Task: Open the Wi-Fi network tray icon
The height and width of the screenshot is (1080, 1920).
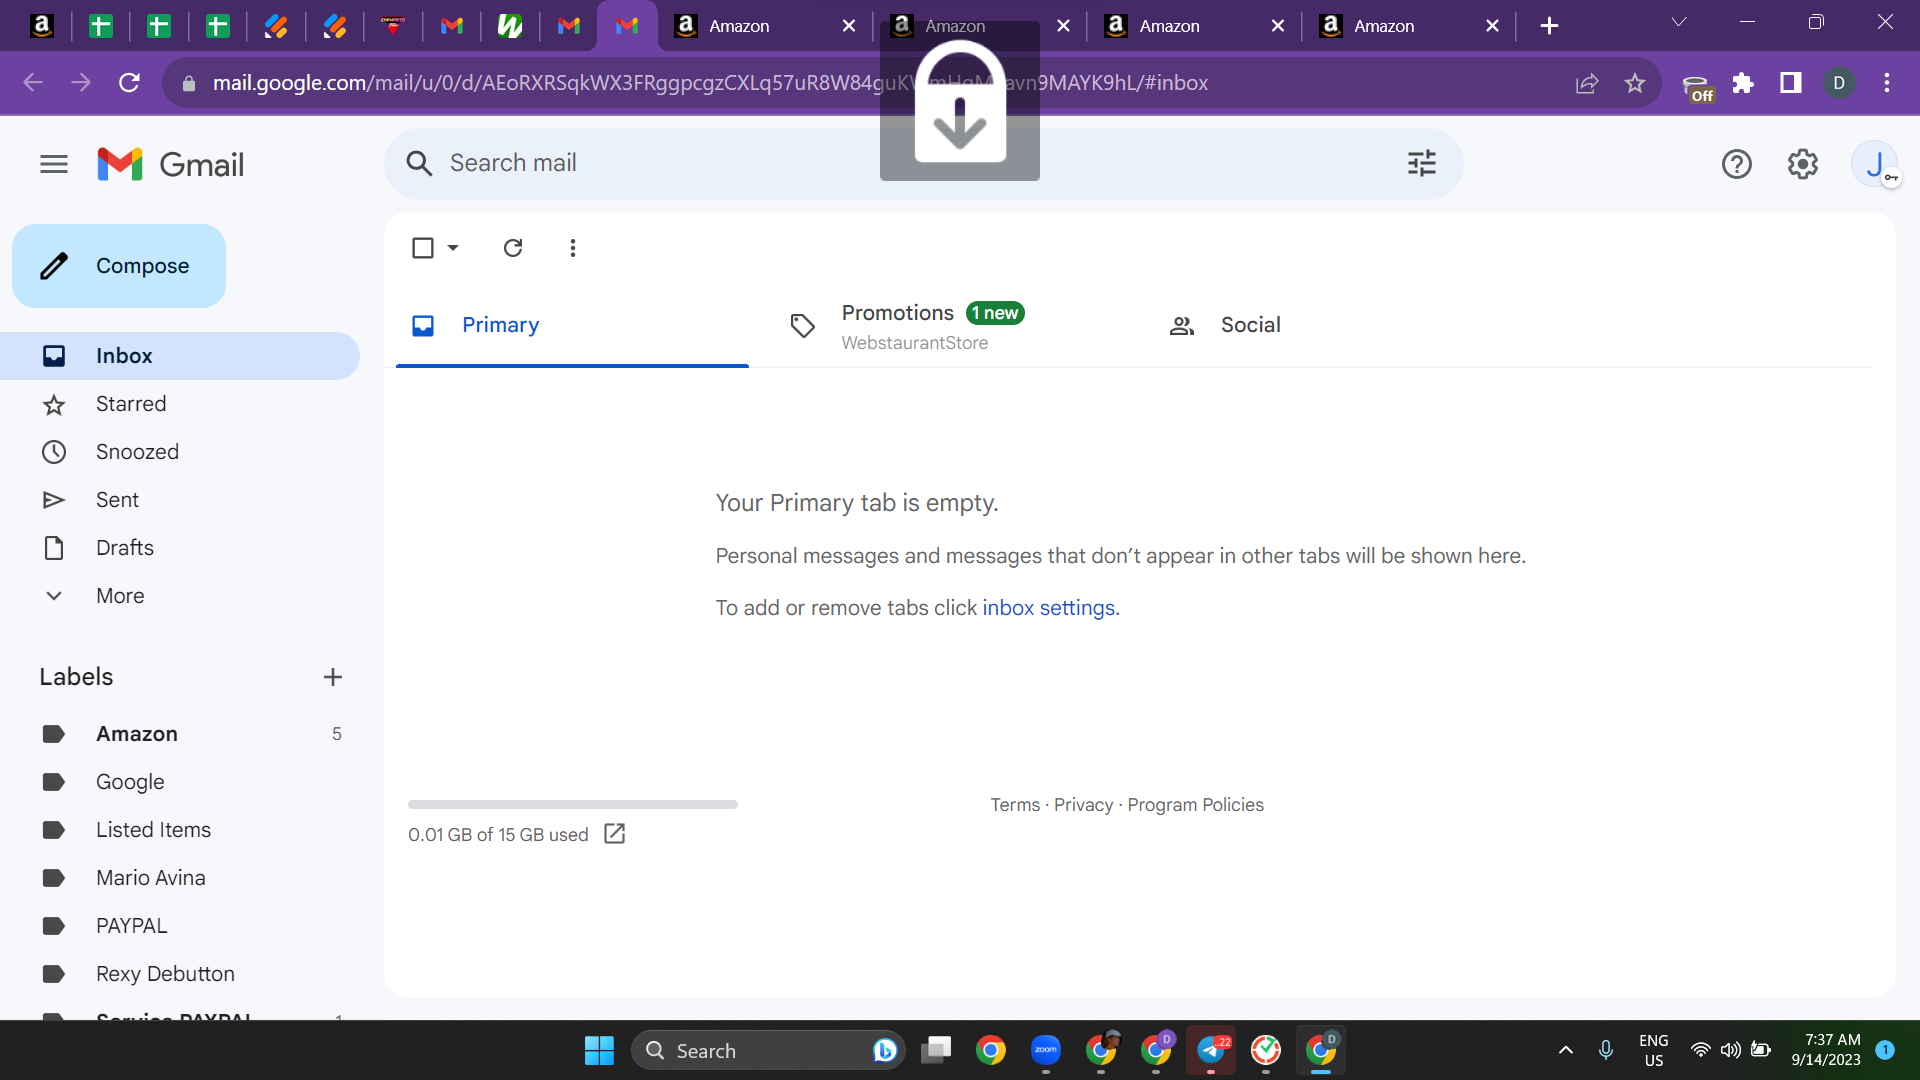Action: click(1700, 1050)
